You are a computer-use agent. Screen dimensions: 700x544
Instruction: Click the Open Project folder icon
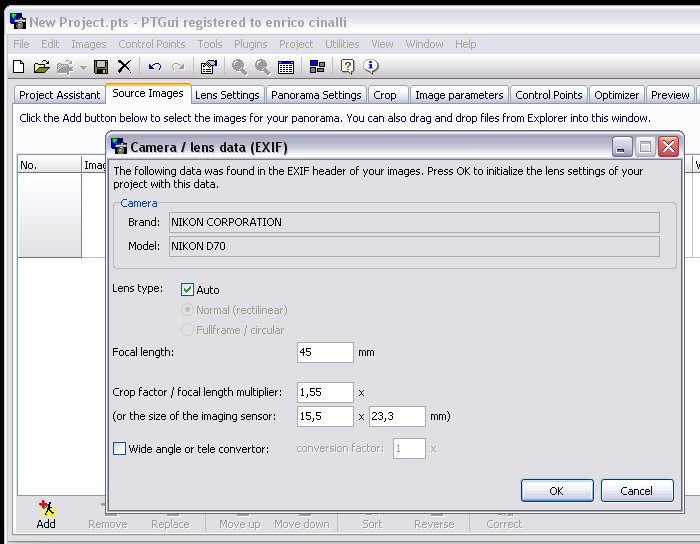click(42, 67)
